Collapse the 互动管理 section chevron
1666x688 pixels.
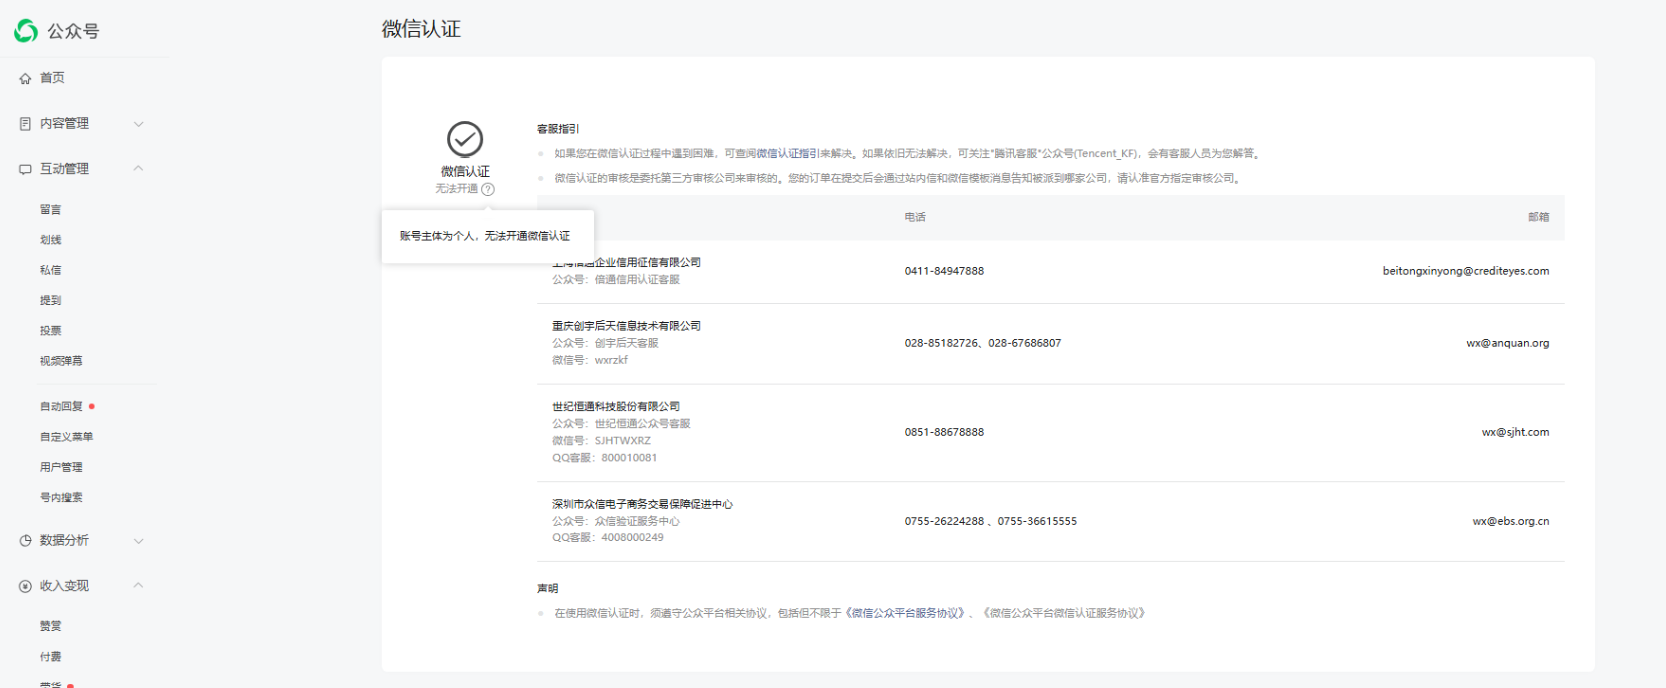(x=139, y=168)
